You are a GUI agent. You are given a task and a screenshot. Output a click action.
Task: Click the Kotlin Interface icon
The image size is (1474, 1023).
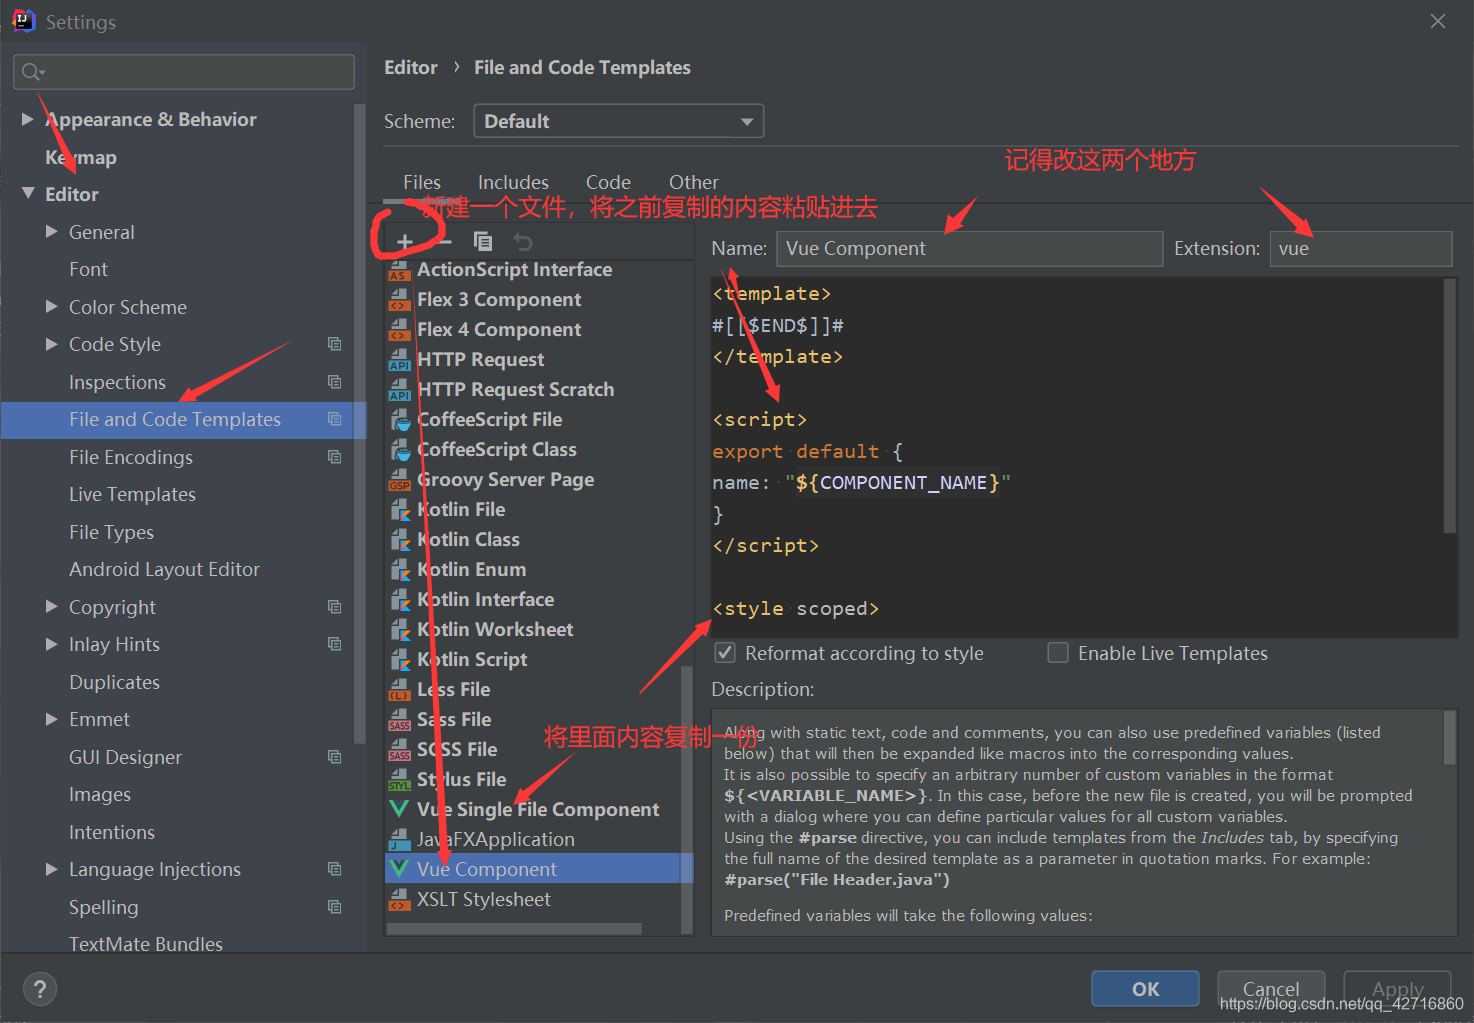[x=399, y=600]
